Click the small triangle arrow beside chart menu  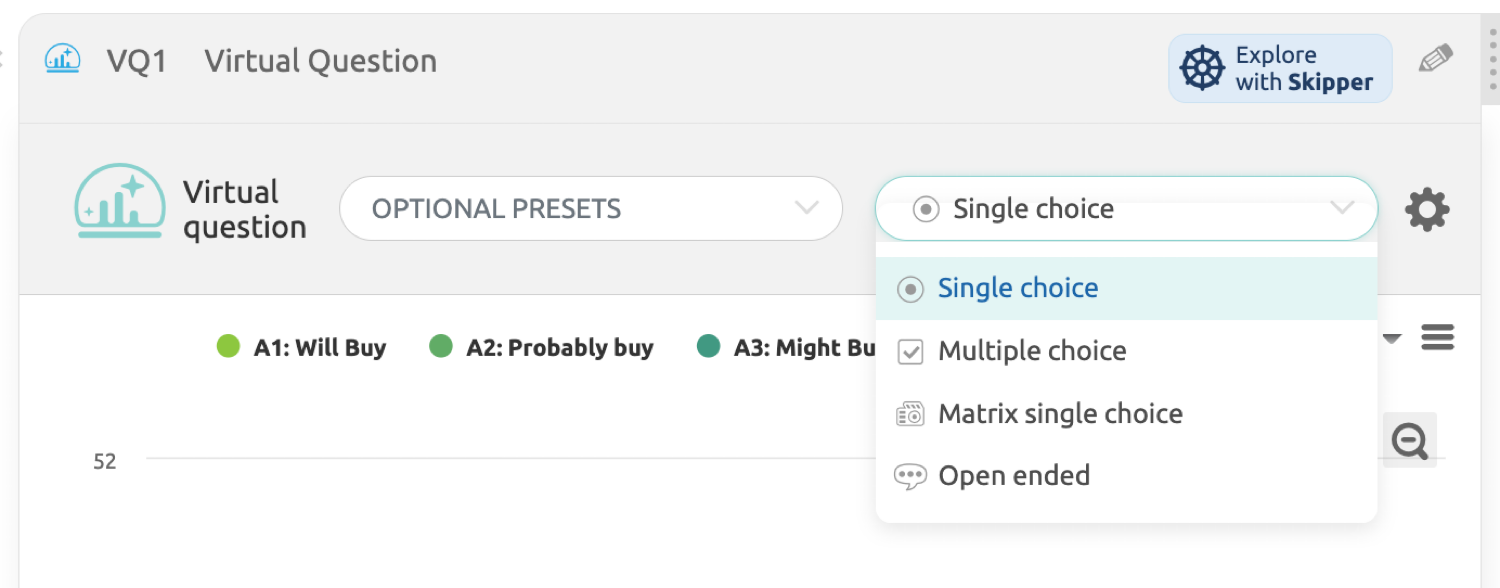(x=1391, y=339)
